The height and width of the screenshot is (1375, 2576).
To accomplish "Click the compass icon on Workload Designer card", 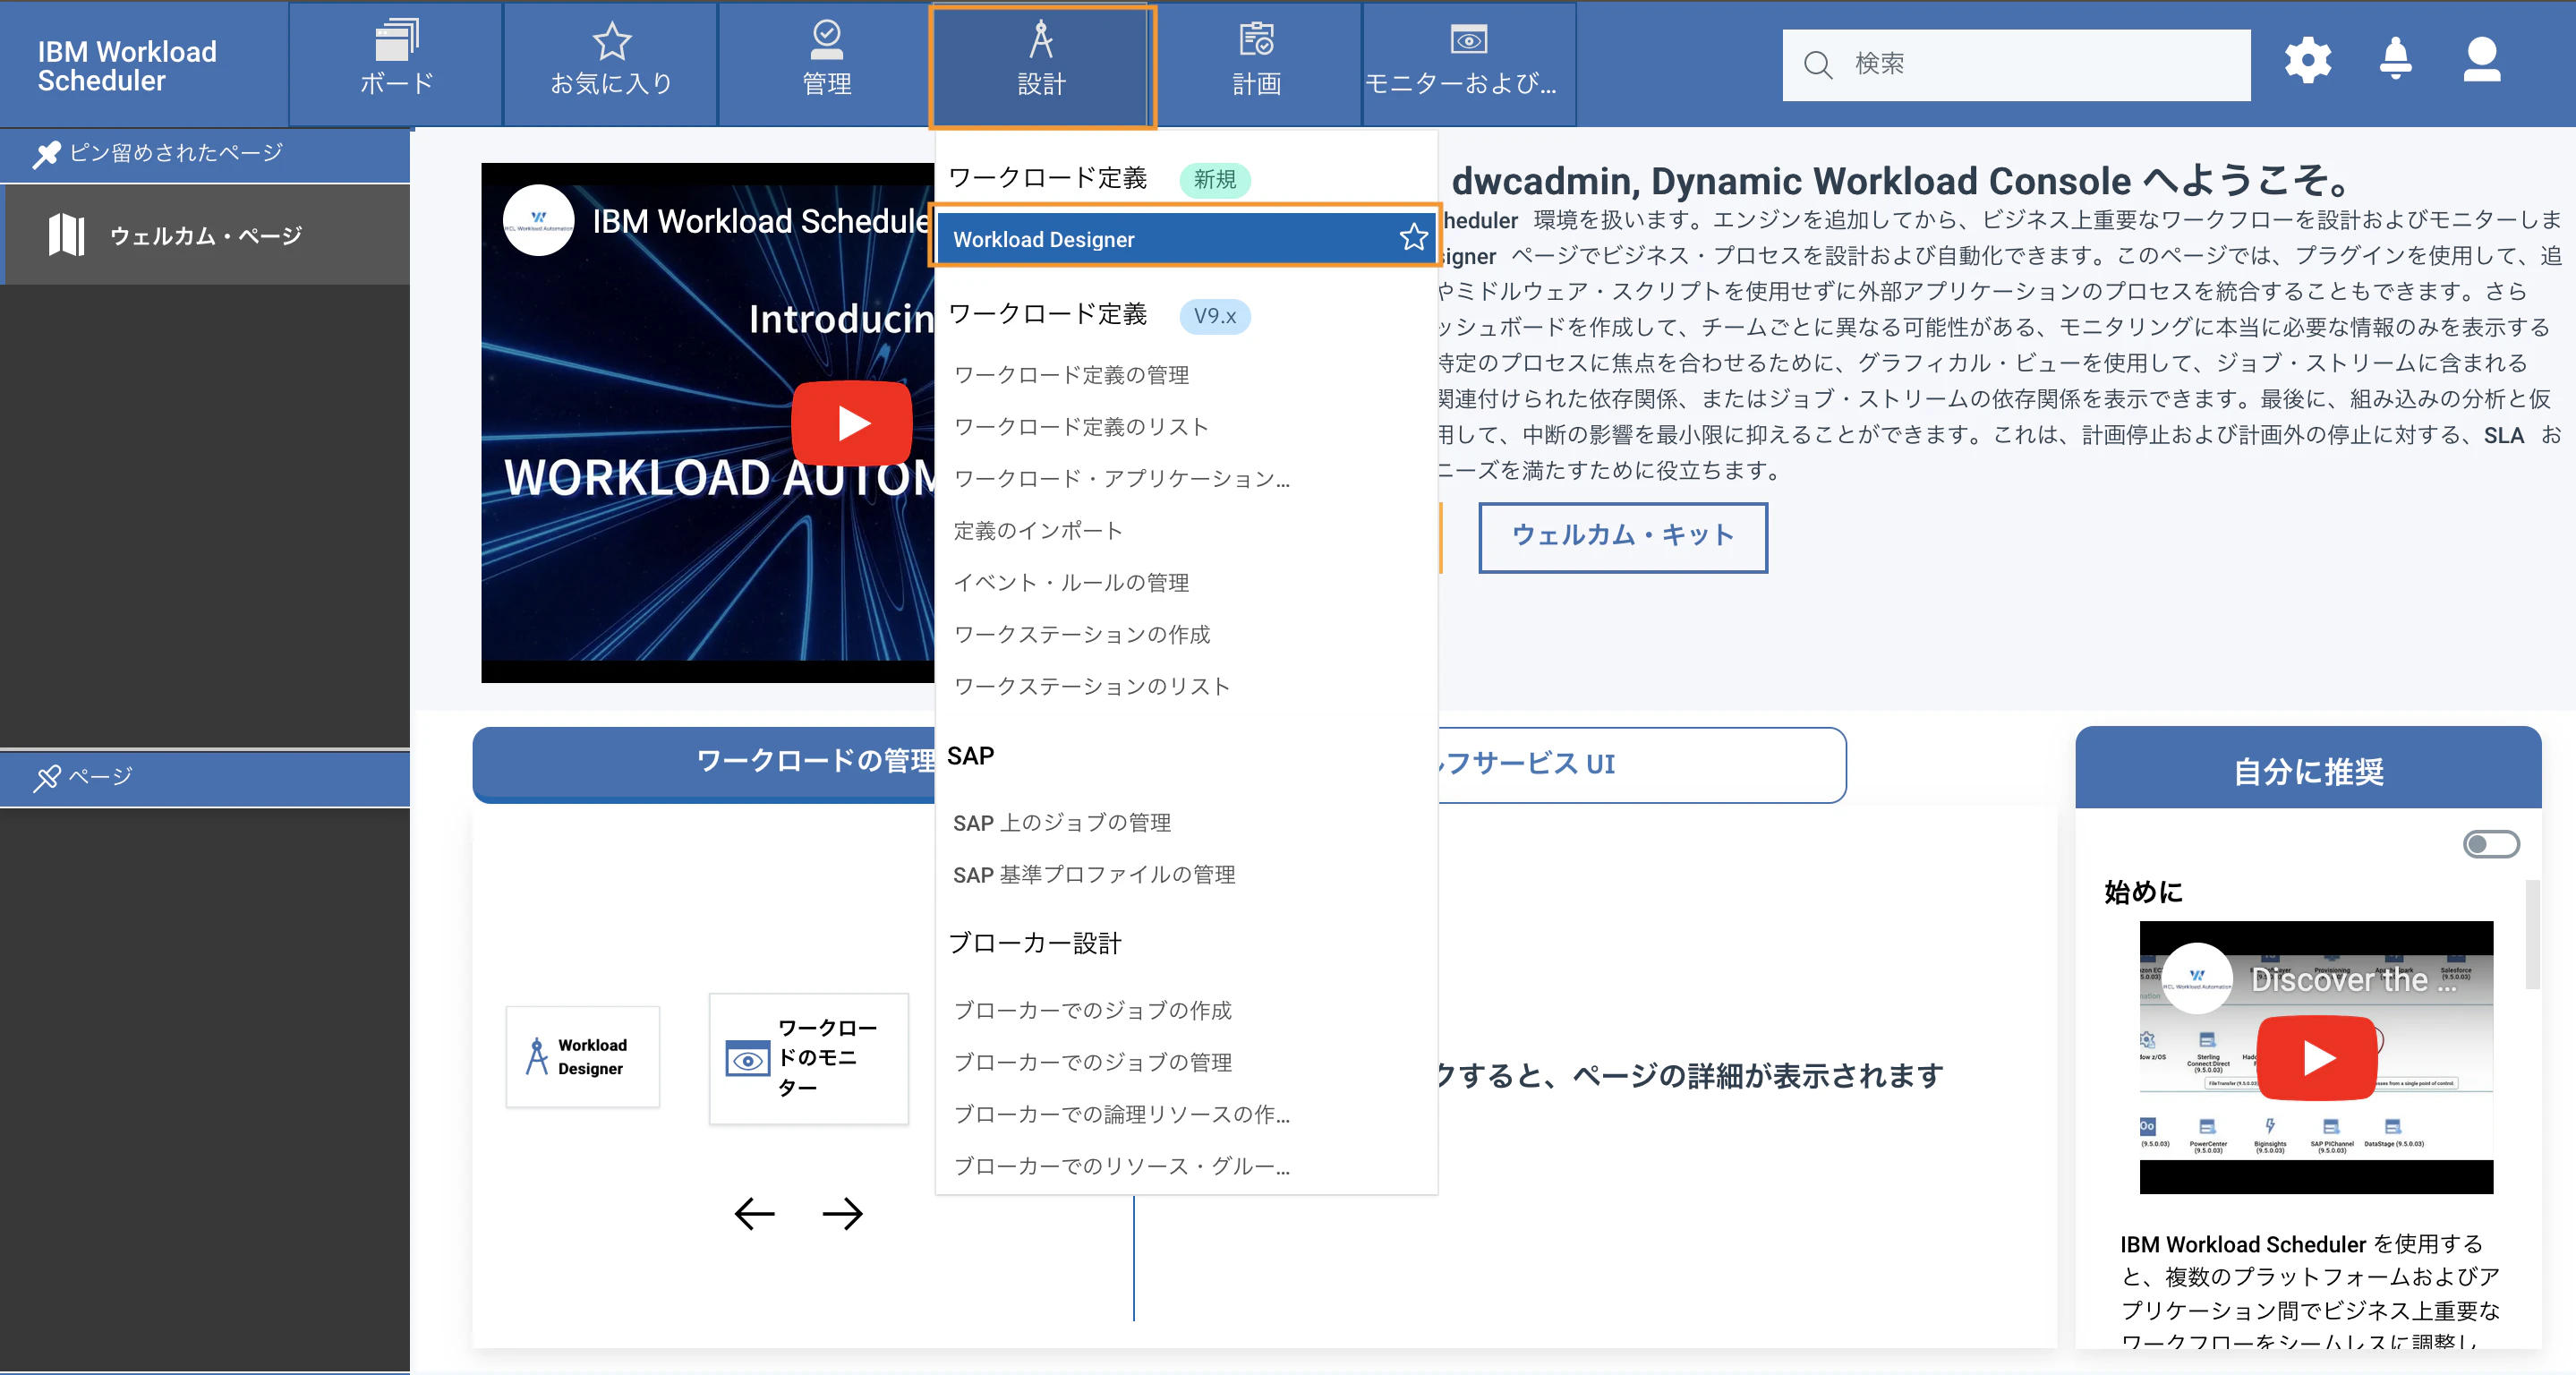I will [537, 1057].
